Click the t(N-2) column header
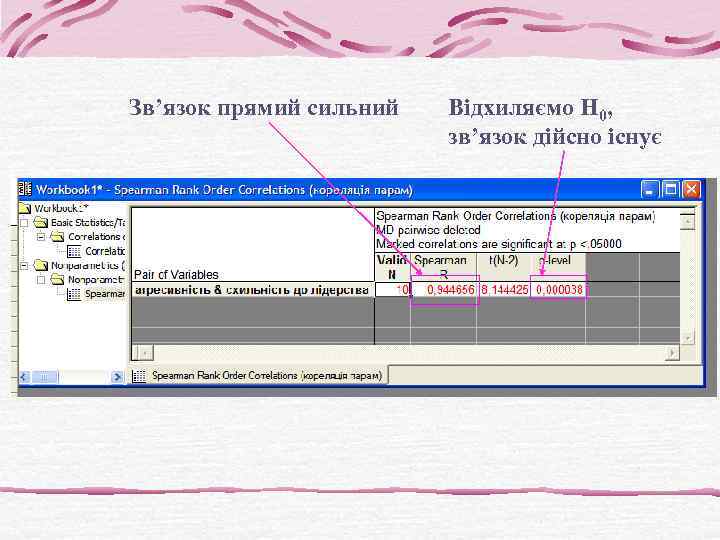Viewport: 720px width, 540px height. click(x=504, y=267)
